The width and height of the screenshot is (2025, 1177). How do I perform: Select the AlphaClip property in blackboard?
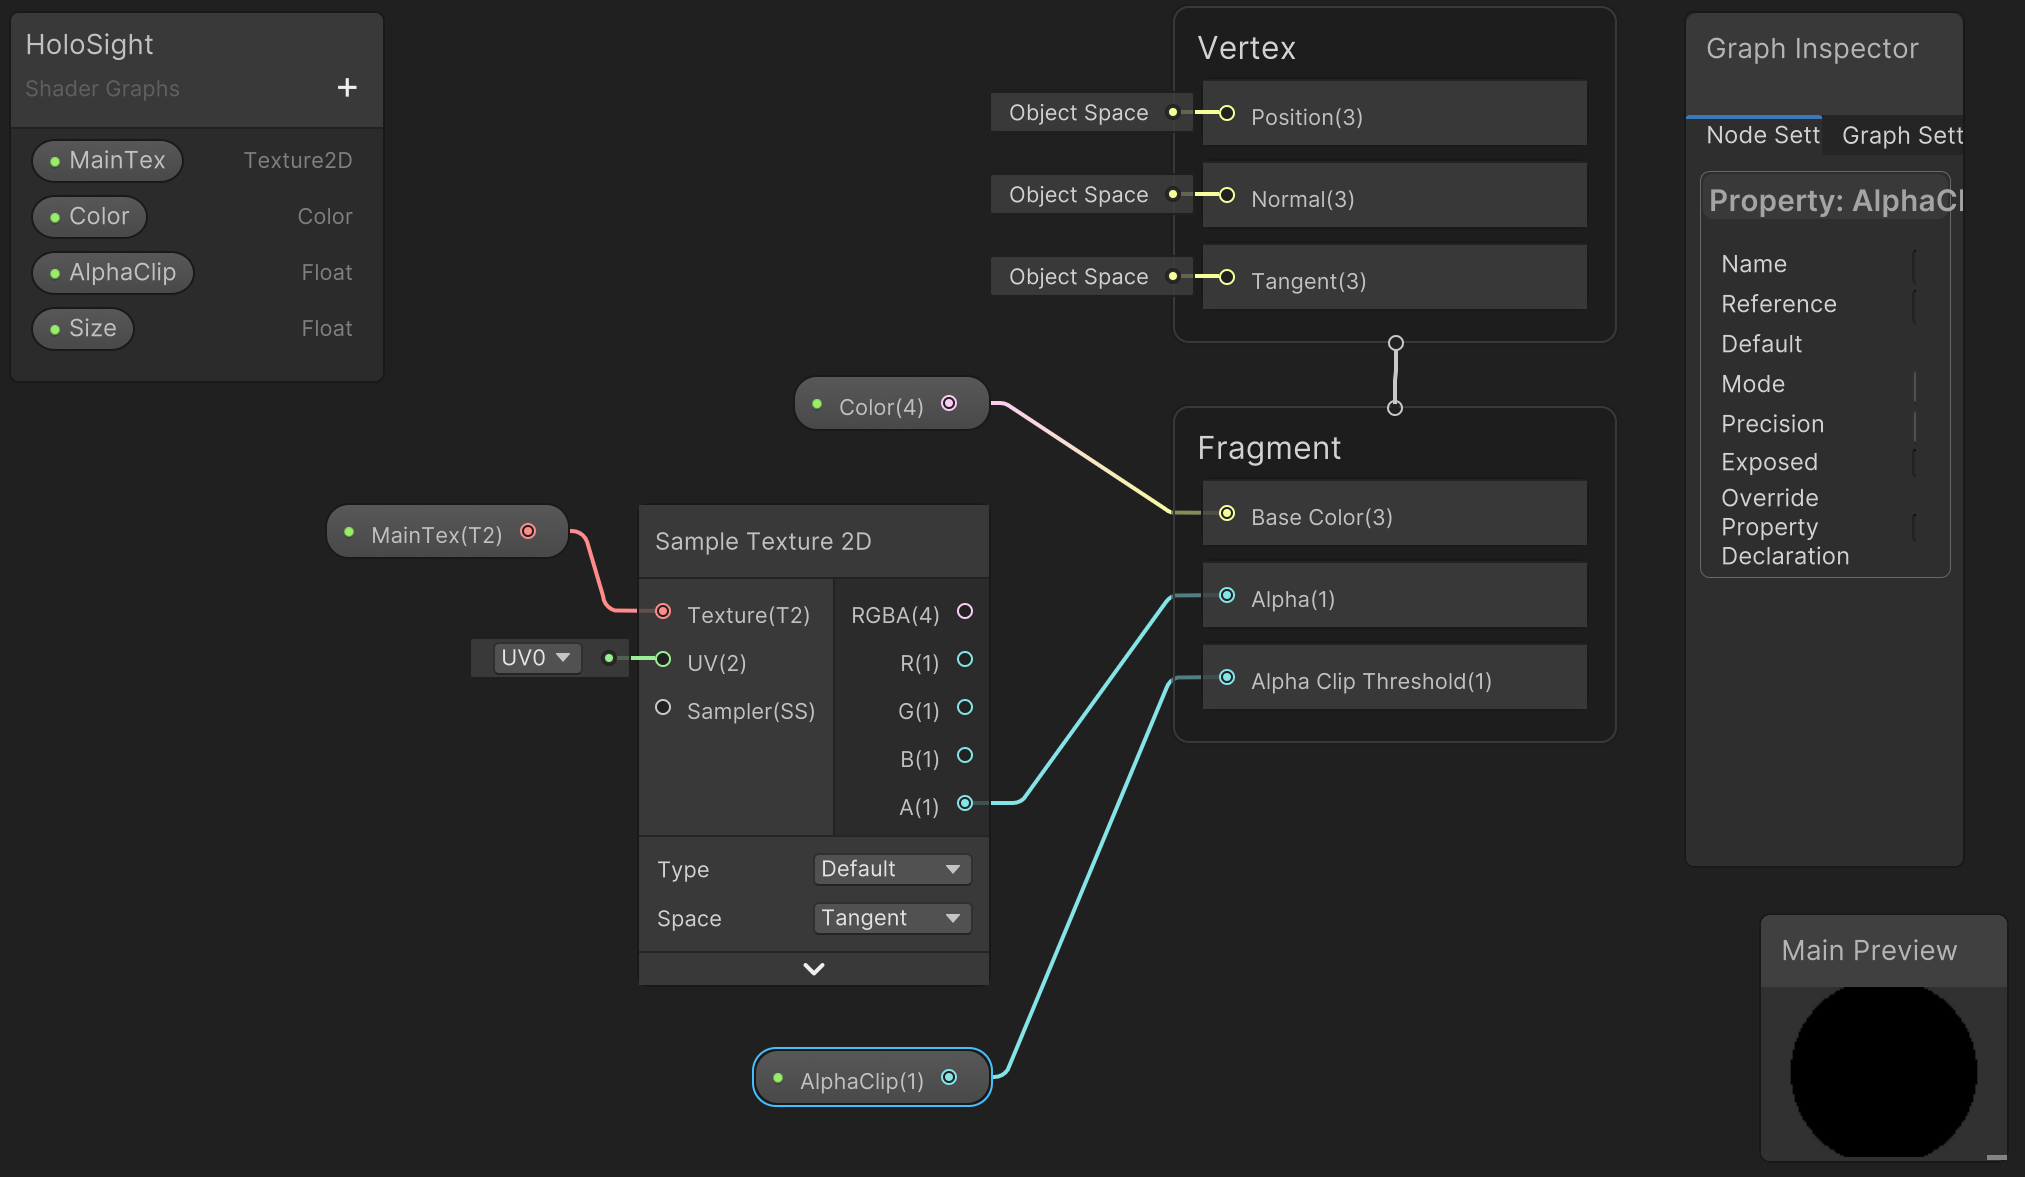click(x=113, y=272)
